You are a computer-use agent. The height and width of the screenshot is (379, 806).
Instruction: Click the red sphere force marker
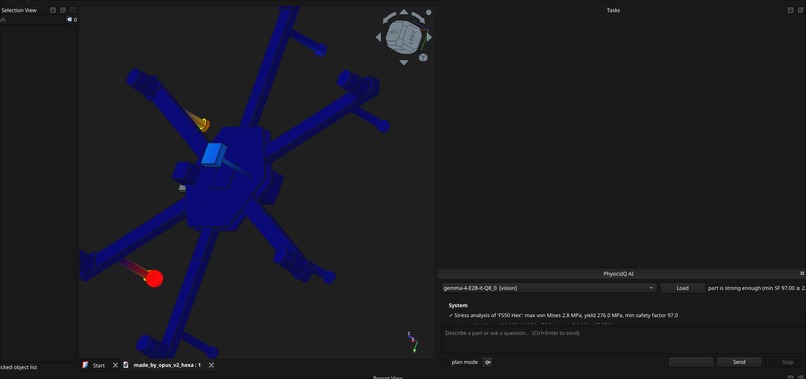pyautogui.click(x=154, y=278)
